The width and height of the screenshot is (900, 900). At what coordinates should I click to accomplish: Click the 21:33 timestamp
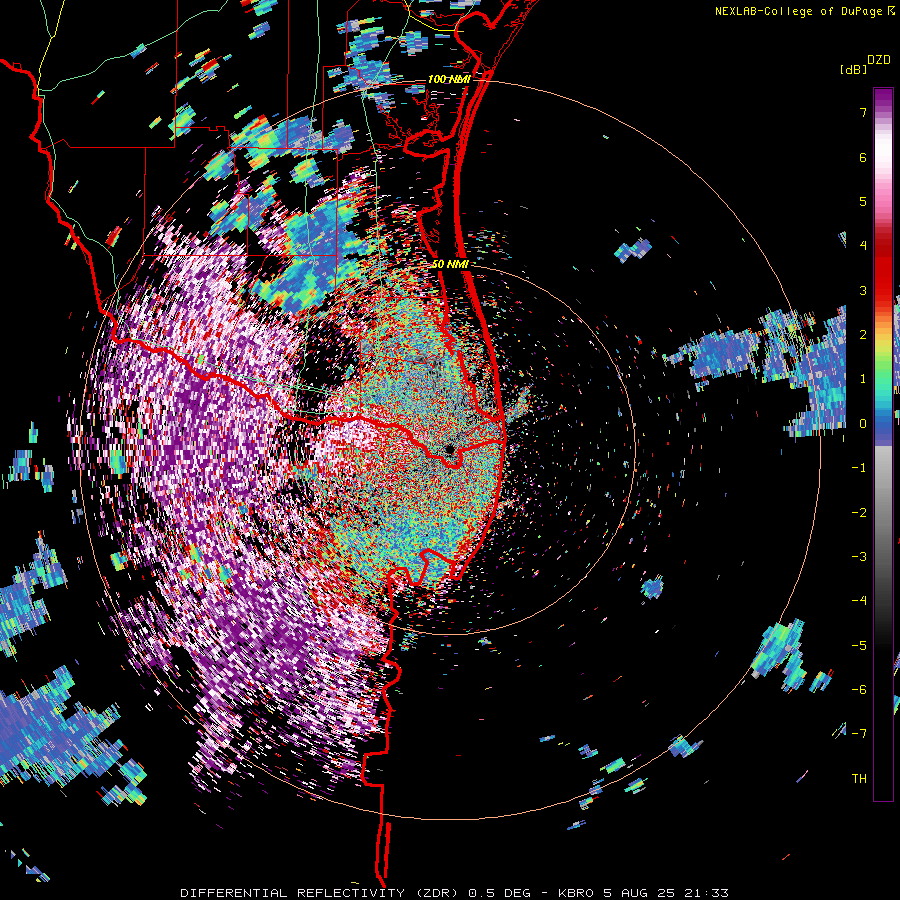coord(707,893)
